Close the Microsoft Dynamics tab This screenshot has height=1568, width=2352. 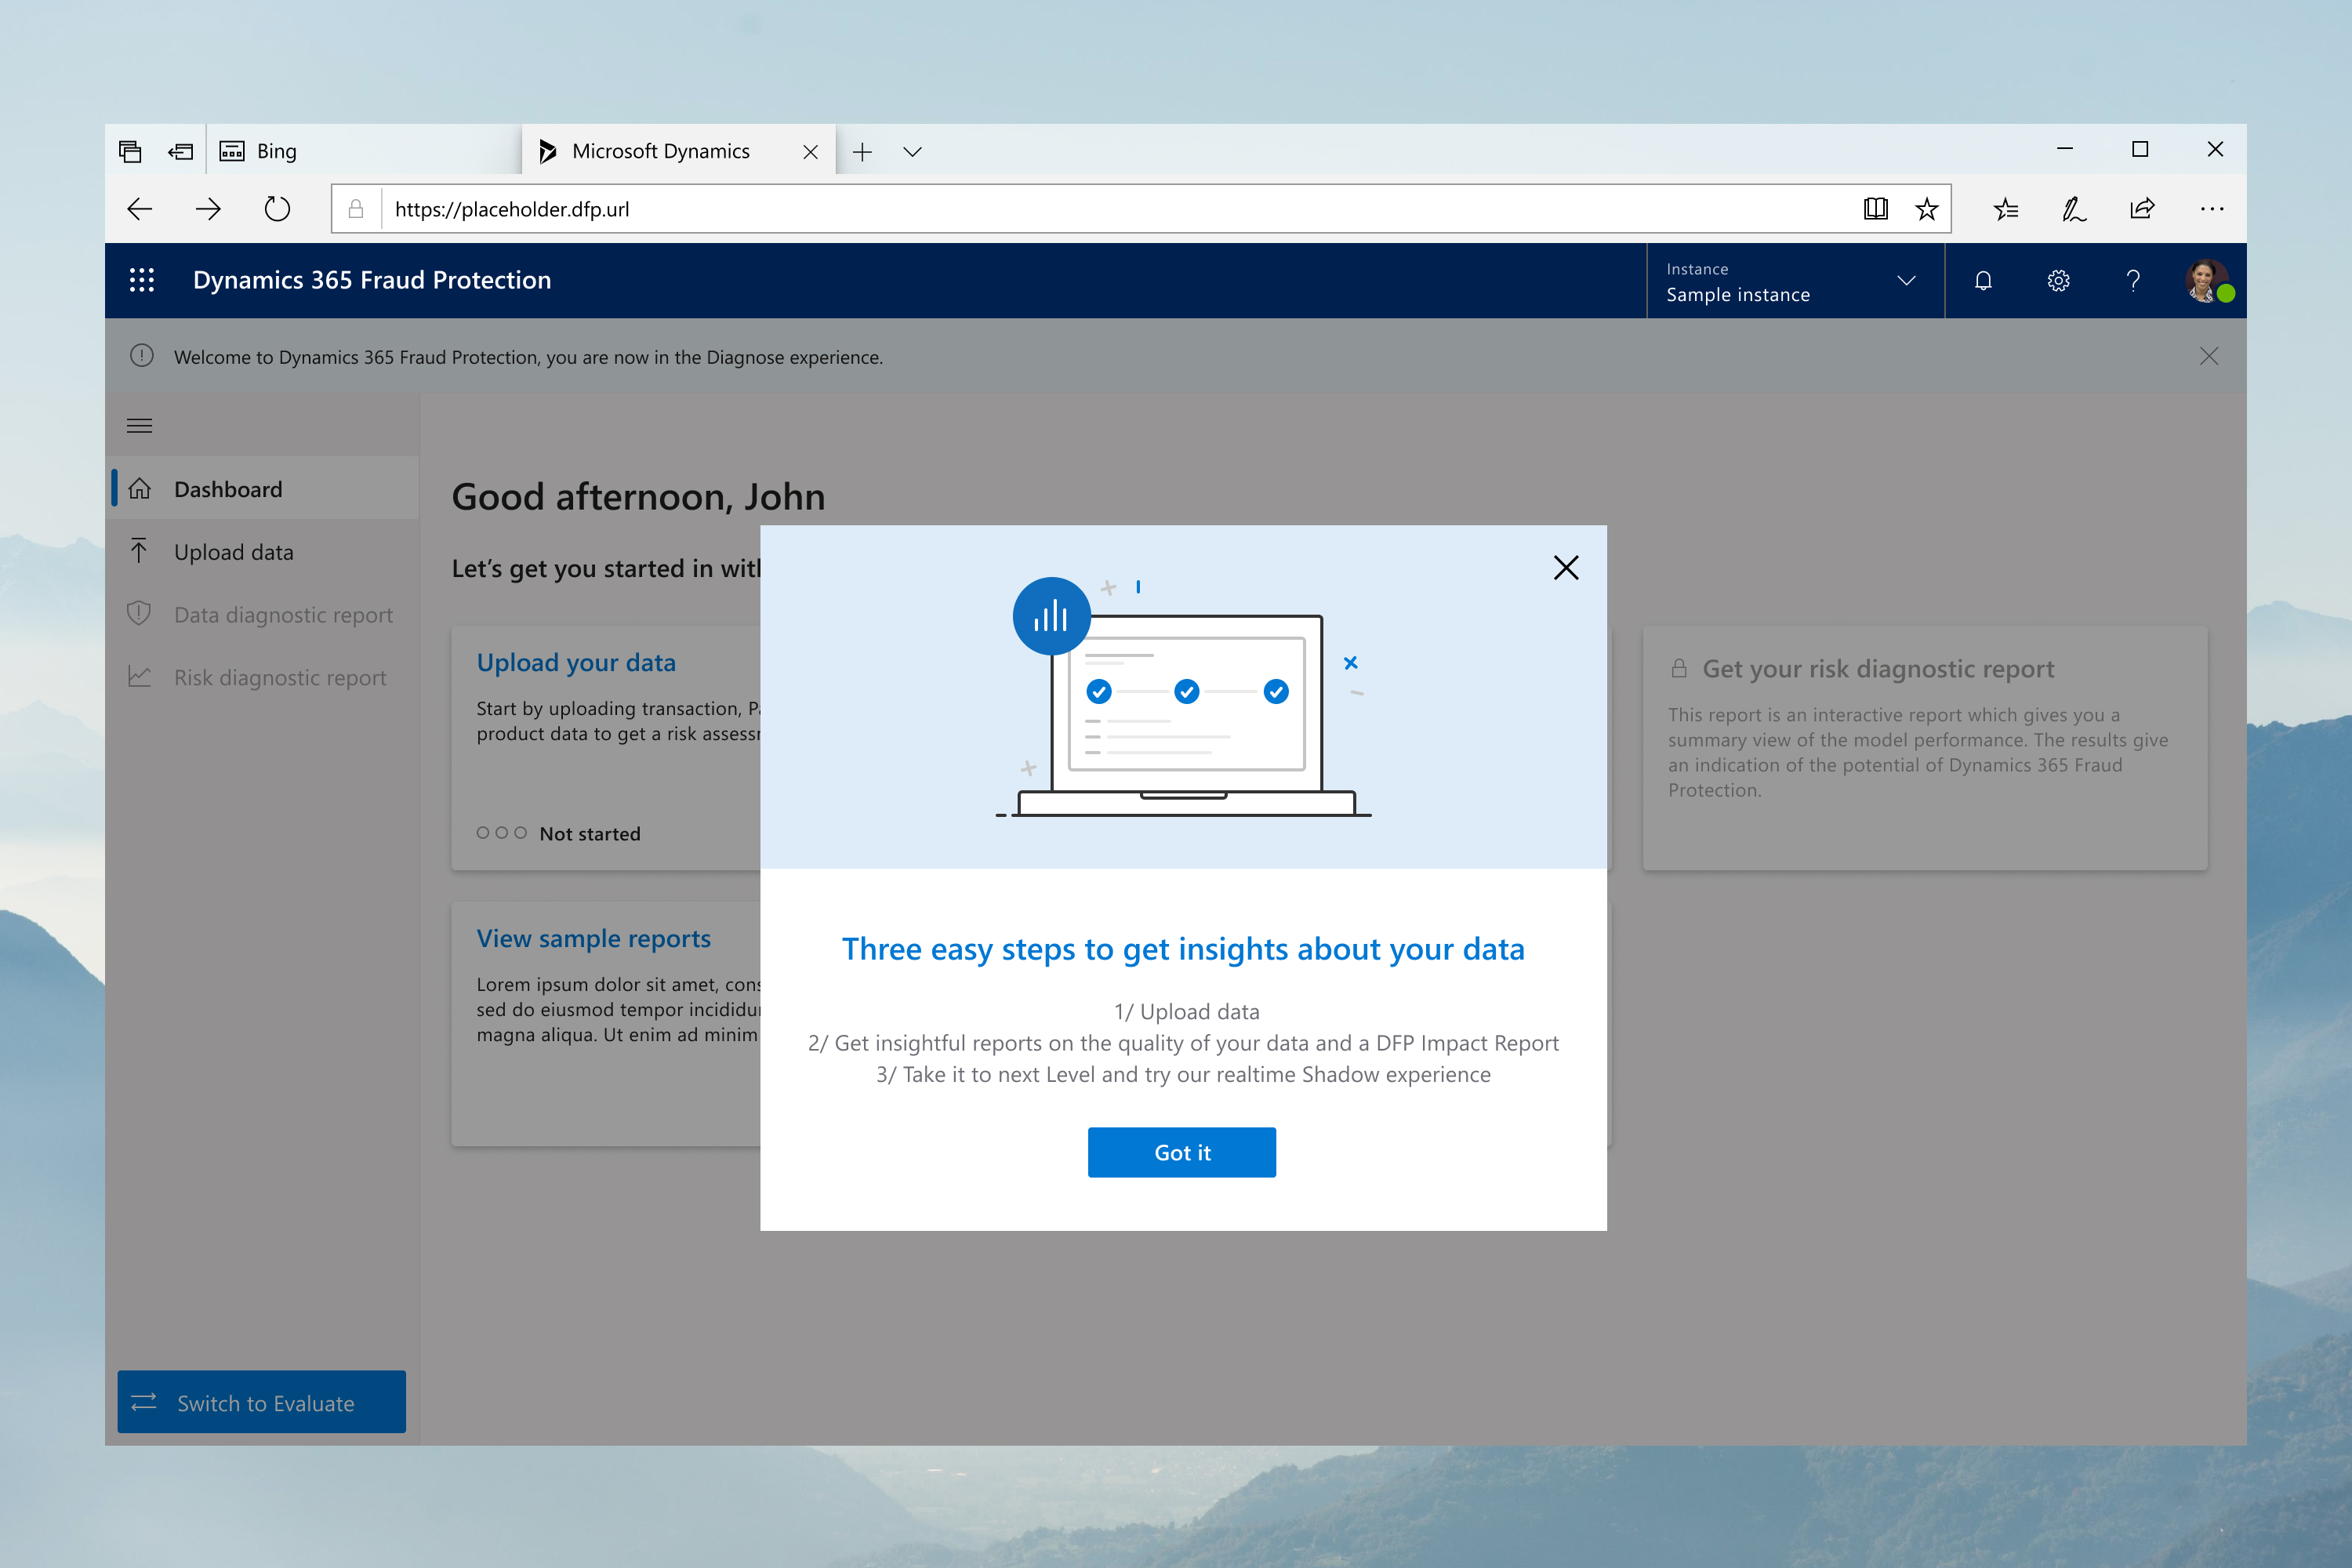811,152
